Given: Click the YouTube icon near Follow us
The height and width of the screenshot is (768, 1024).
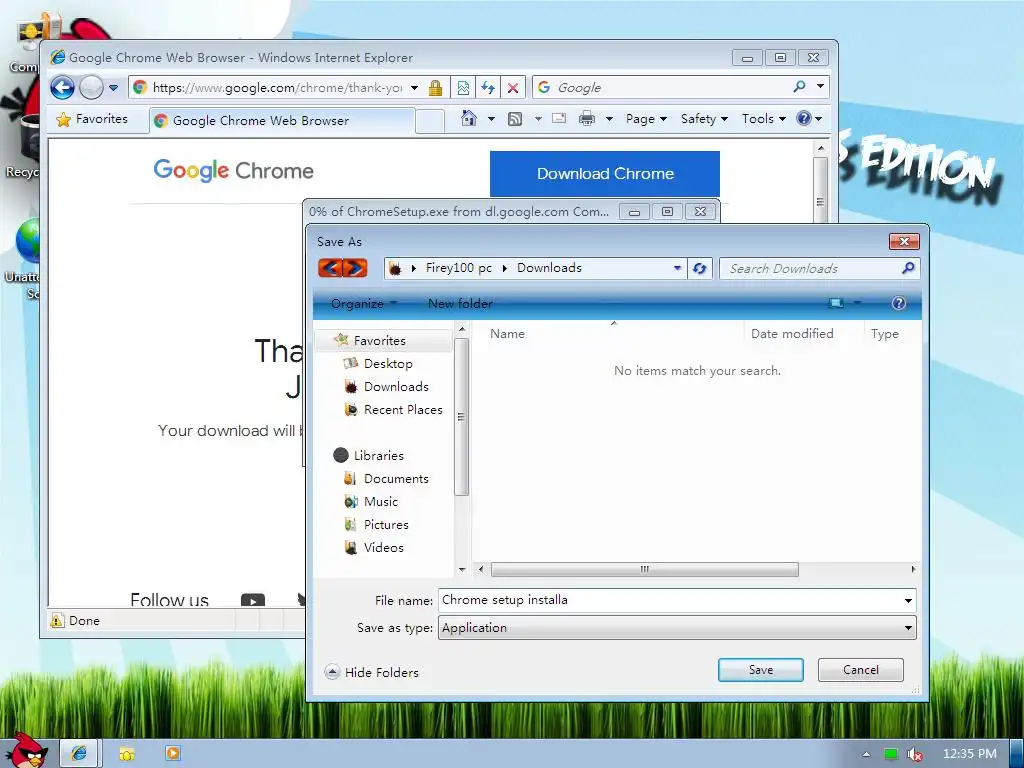Looking at the screenshot, I should point(253,600).
